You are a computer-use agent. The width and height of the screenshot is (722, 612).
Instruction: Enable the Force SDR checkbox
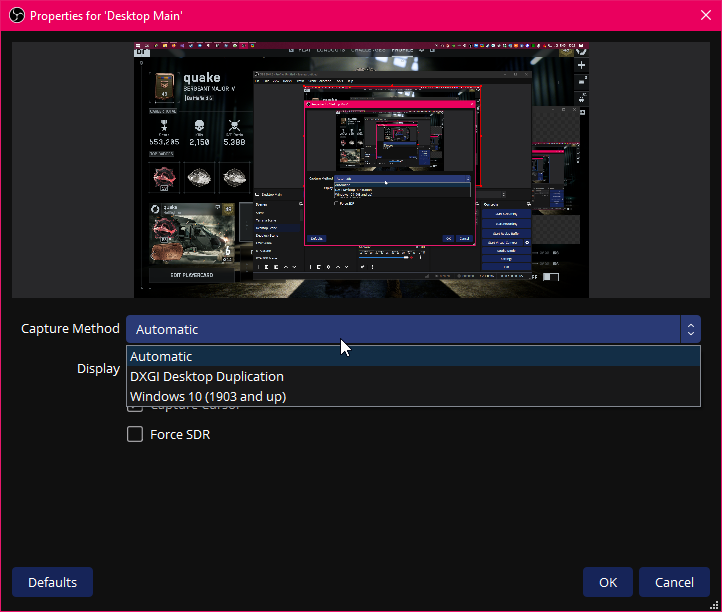(x=135, y=435)
